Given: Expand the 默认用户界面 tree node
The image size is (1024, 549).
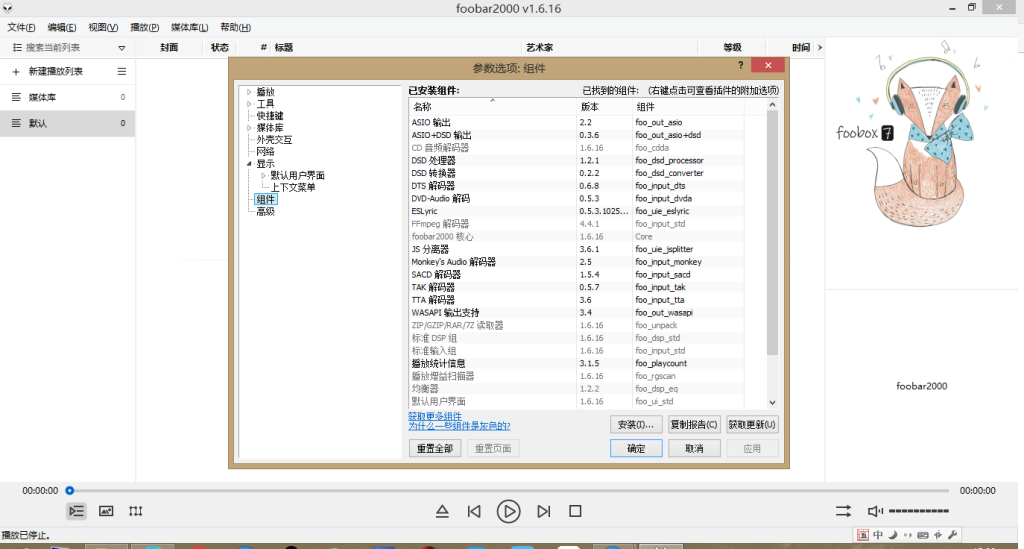Looking at the screenshot, I should click(x=263, y=176).
